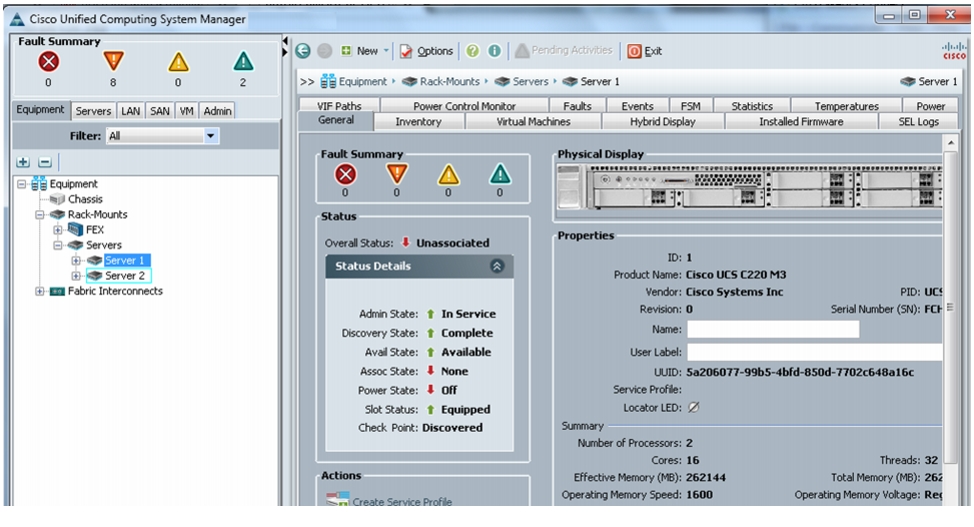Click the expand-all plus icon above tree
974x527 pixels.
23,162
